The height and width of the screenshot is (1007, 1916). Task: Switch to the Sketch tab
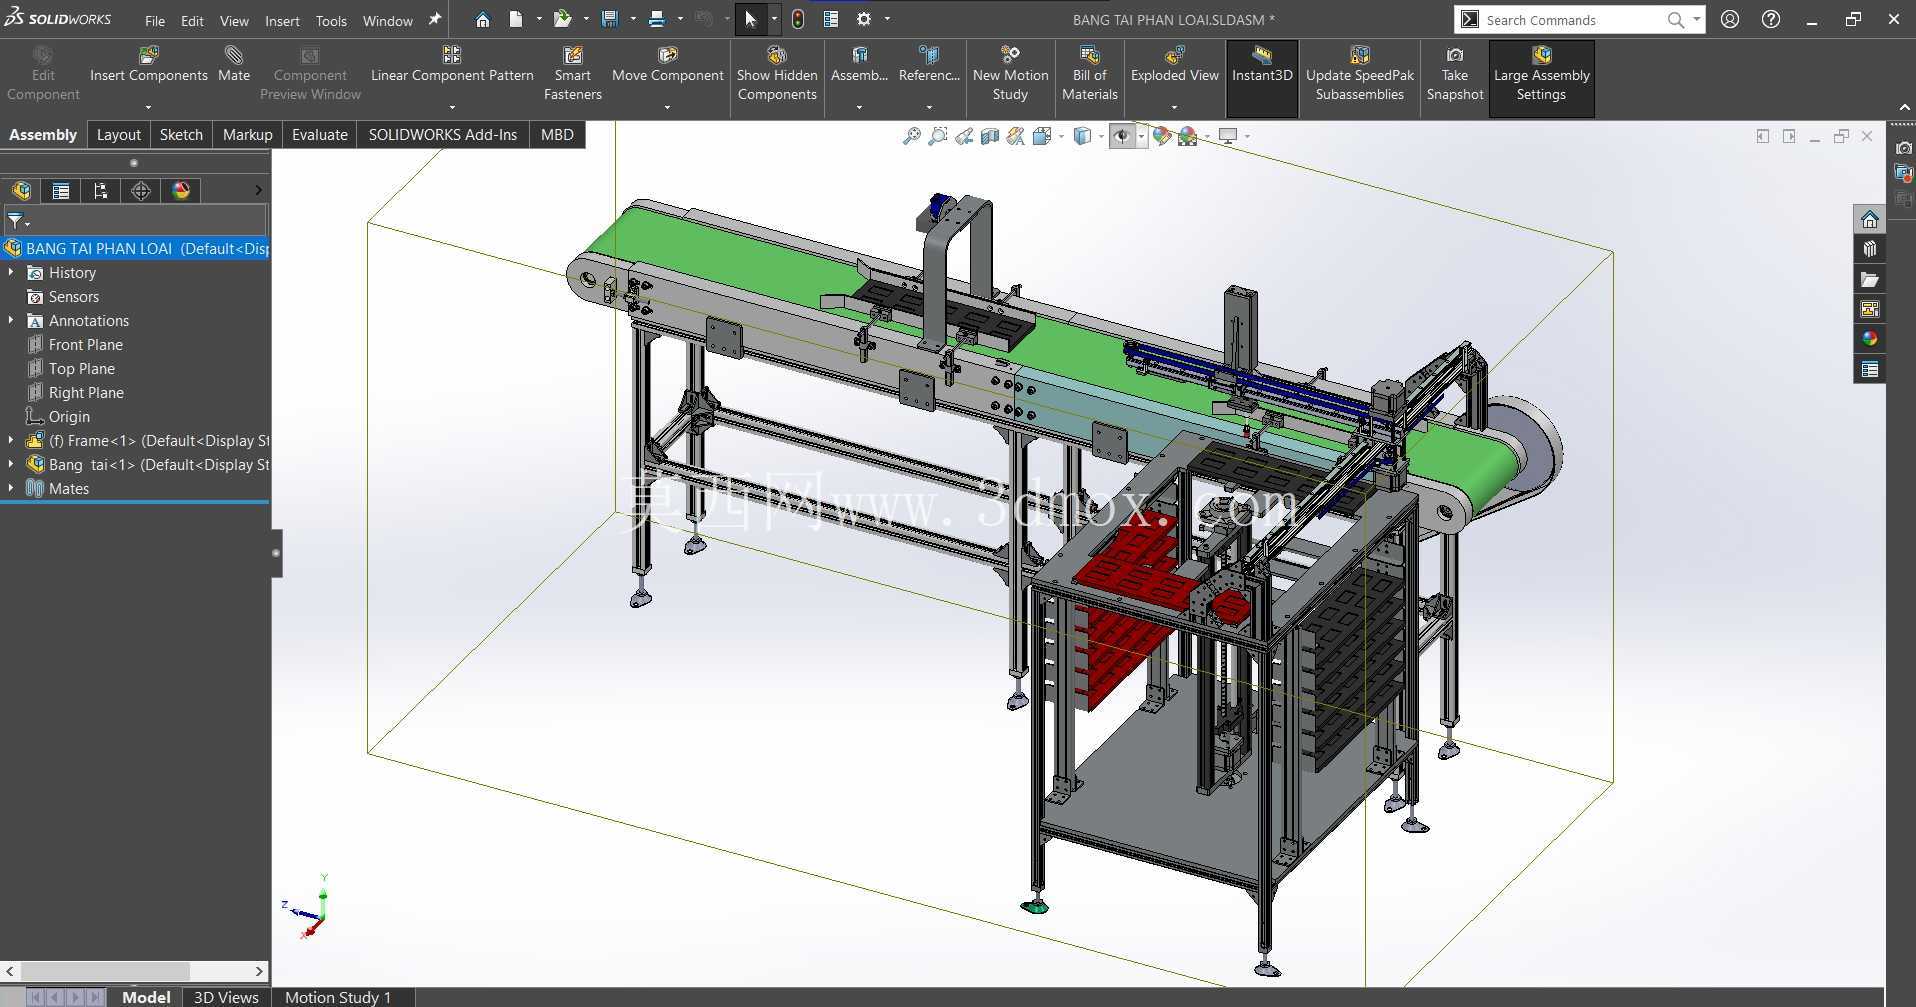[181, 134]
